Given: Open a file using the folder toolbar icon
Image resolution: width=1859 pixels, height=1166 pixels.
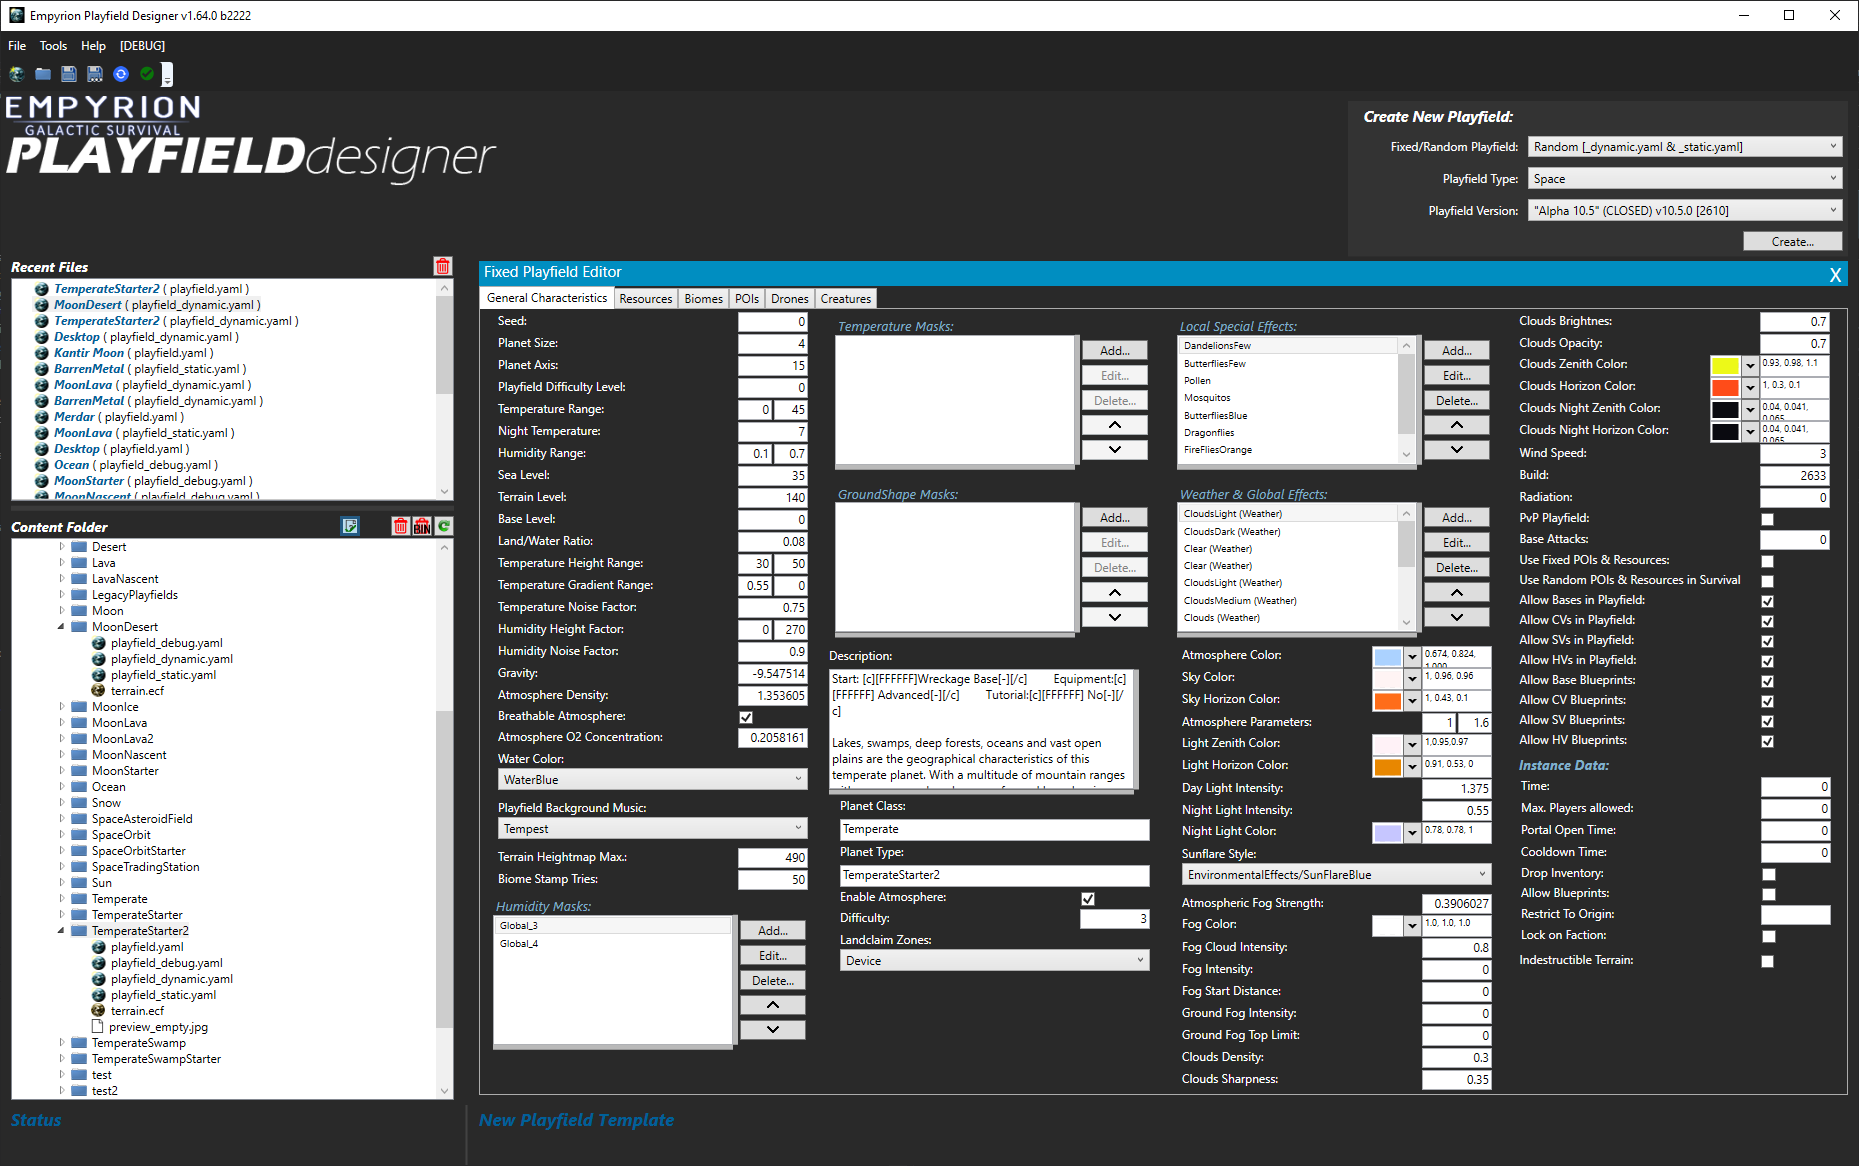Looking at the screenshot, I should pos(42,74).
